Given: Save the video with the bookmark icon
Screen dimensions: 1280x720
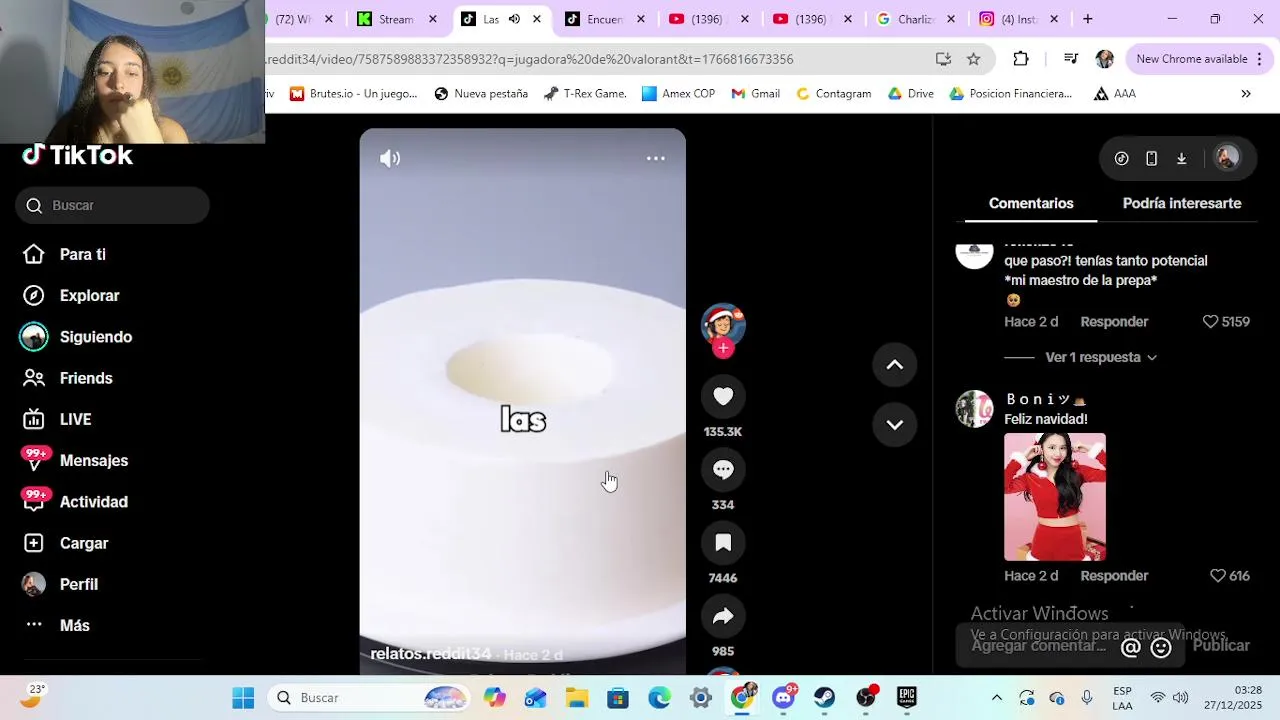Looking at the screenshot, I should coord(723,543).
